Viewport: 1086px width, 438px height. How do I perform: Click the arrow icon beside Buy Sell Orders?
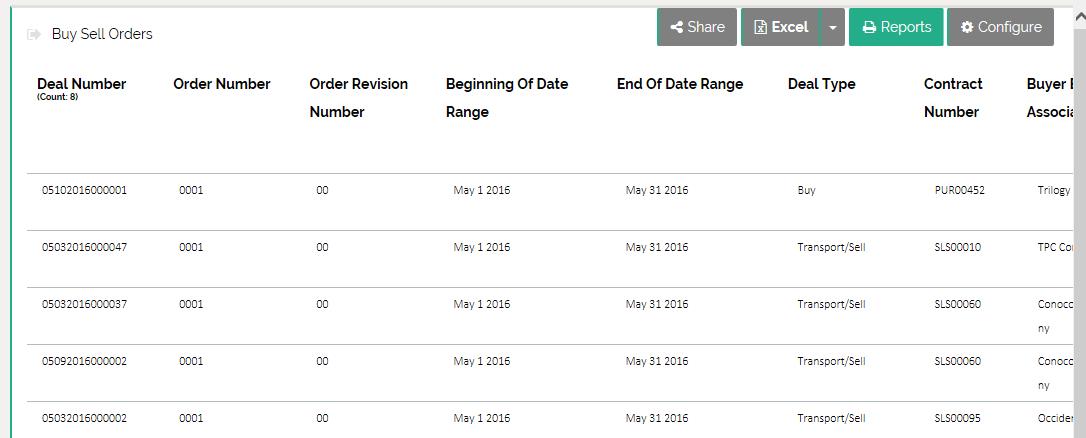tap(34, 34)
